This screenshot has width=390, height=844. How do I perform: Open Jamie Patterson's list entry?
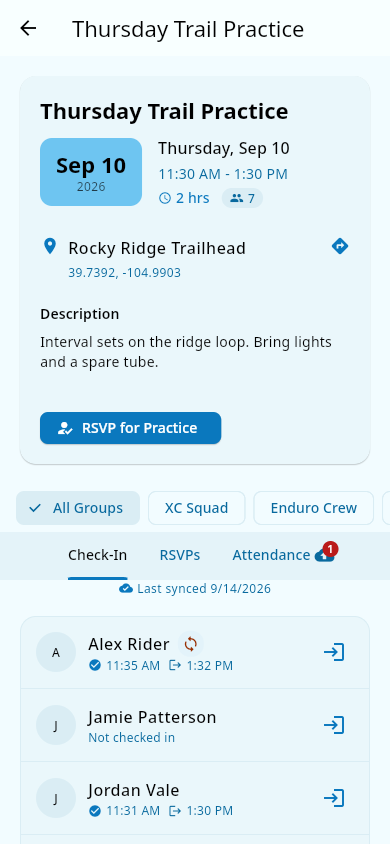195,725
